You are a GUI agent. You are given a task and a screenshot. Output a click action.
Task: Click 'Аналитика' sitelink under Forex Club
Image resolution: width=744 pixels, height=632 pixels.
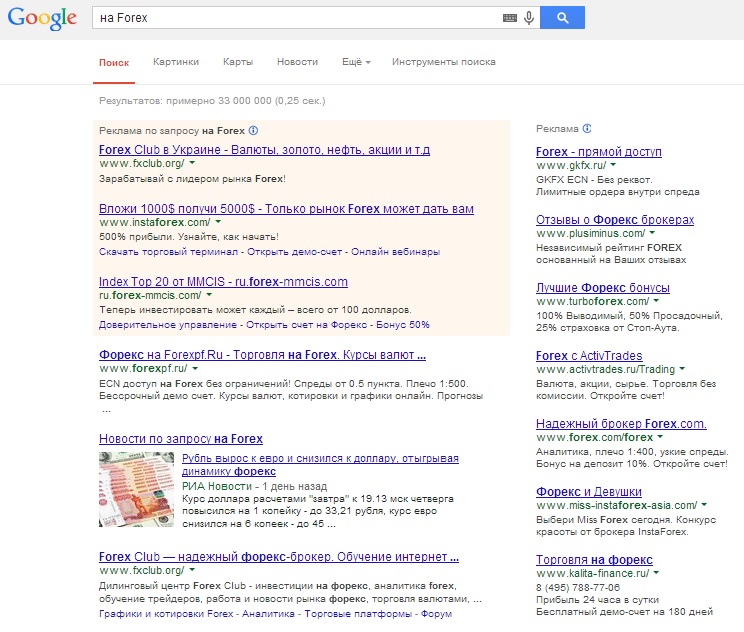[x=268, y=613]
